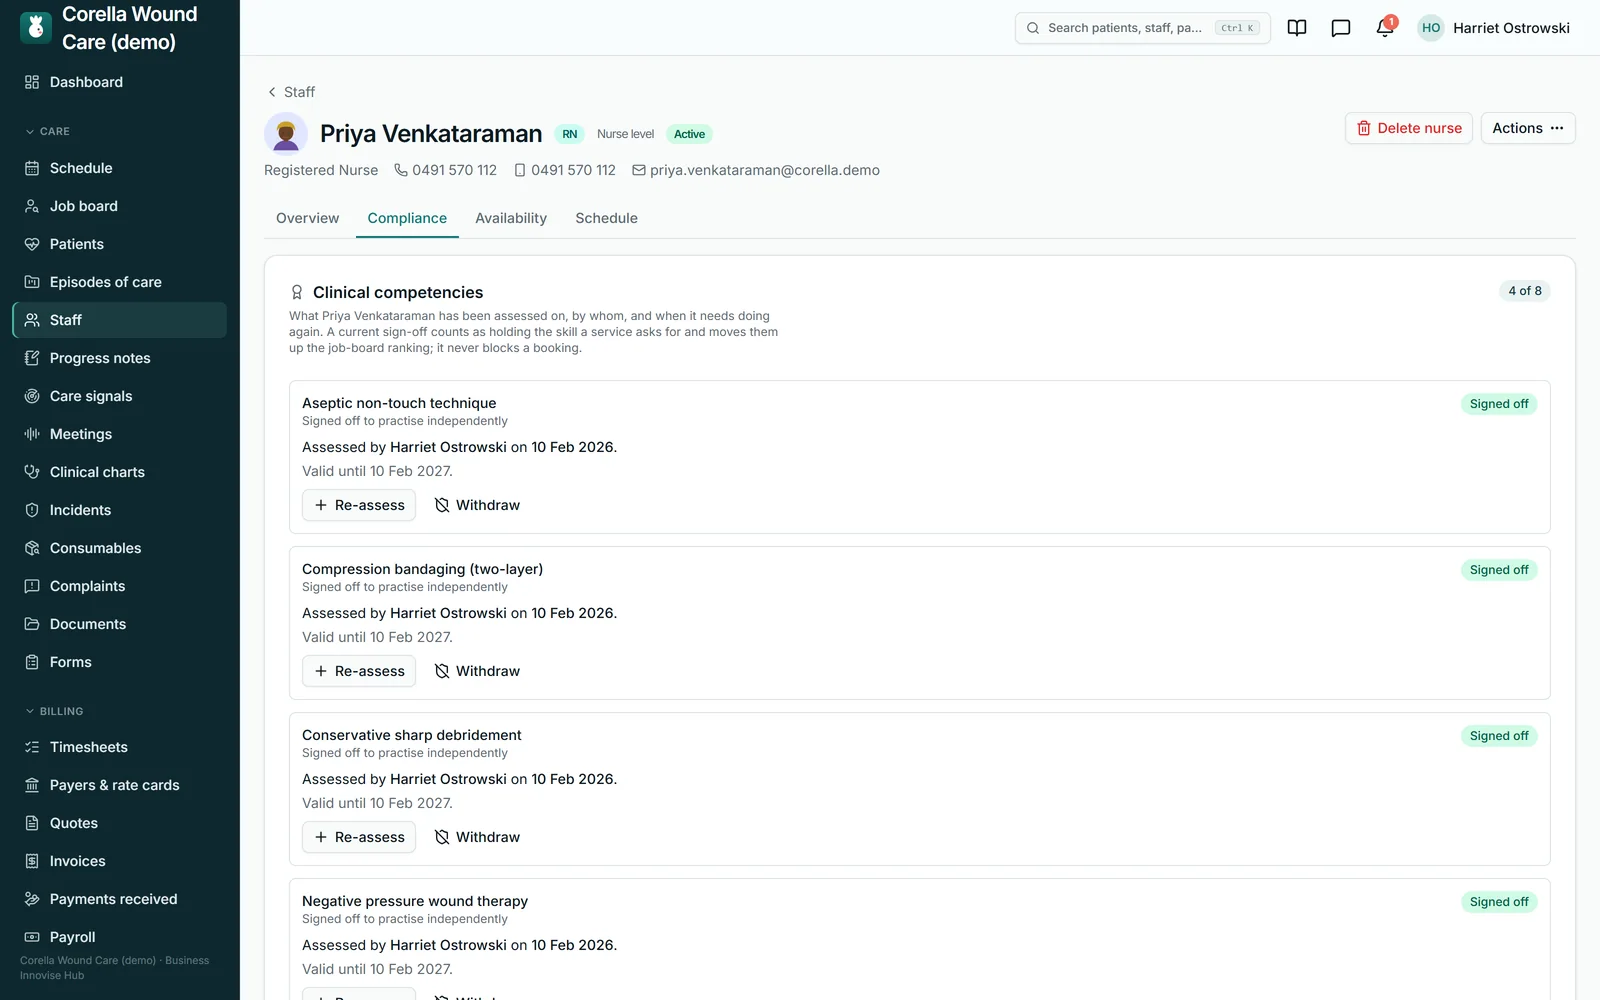Open Progress notes icon in sidebar
This screenshot has width=1600, height=1000.
click(x=32, y=358)
